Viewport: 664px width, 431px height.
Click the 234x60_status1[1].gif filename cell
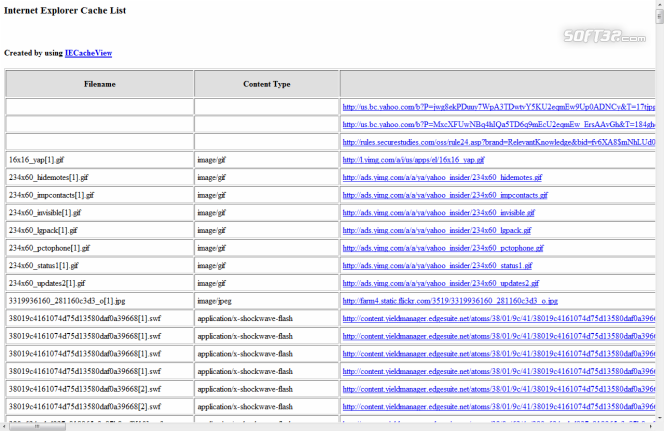[100, 265]
